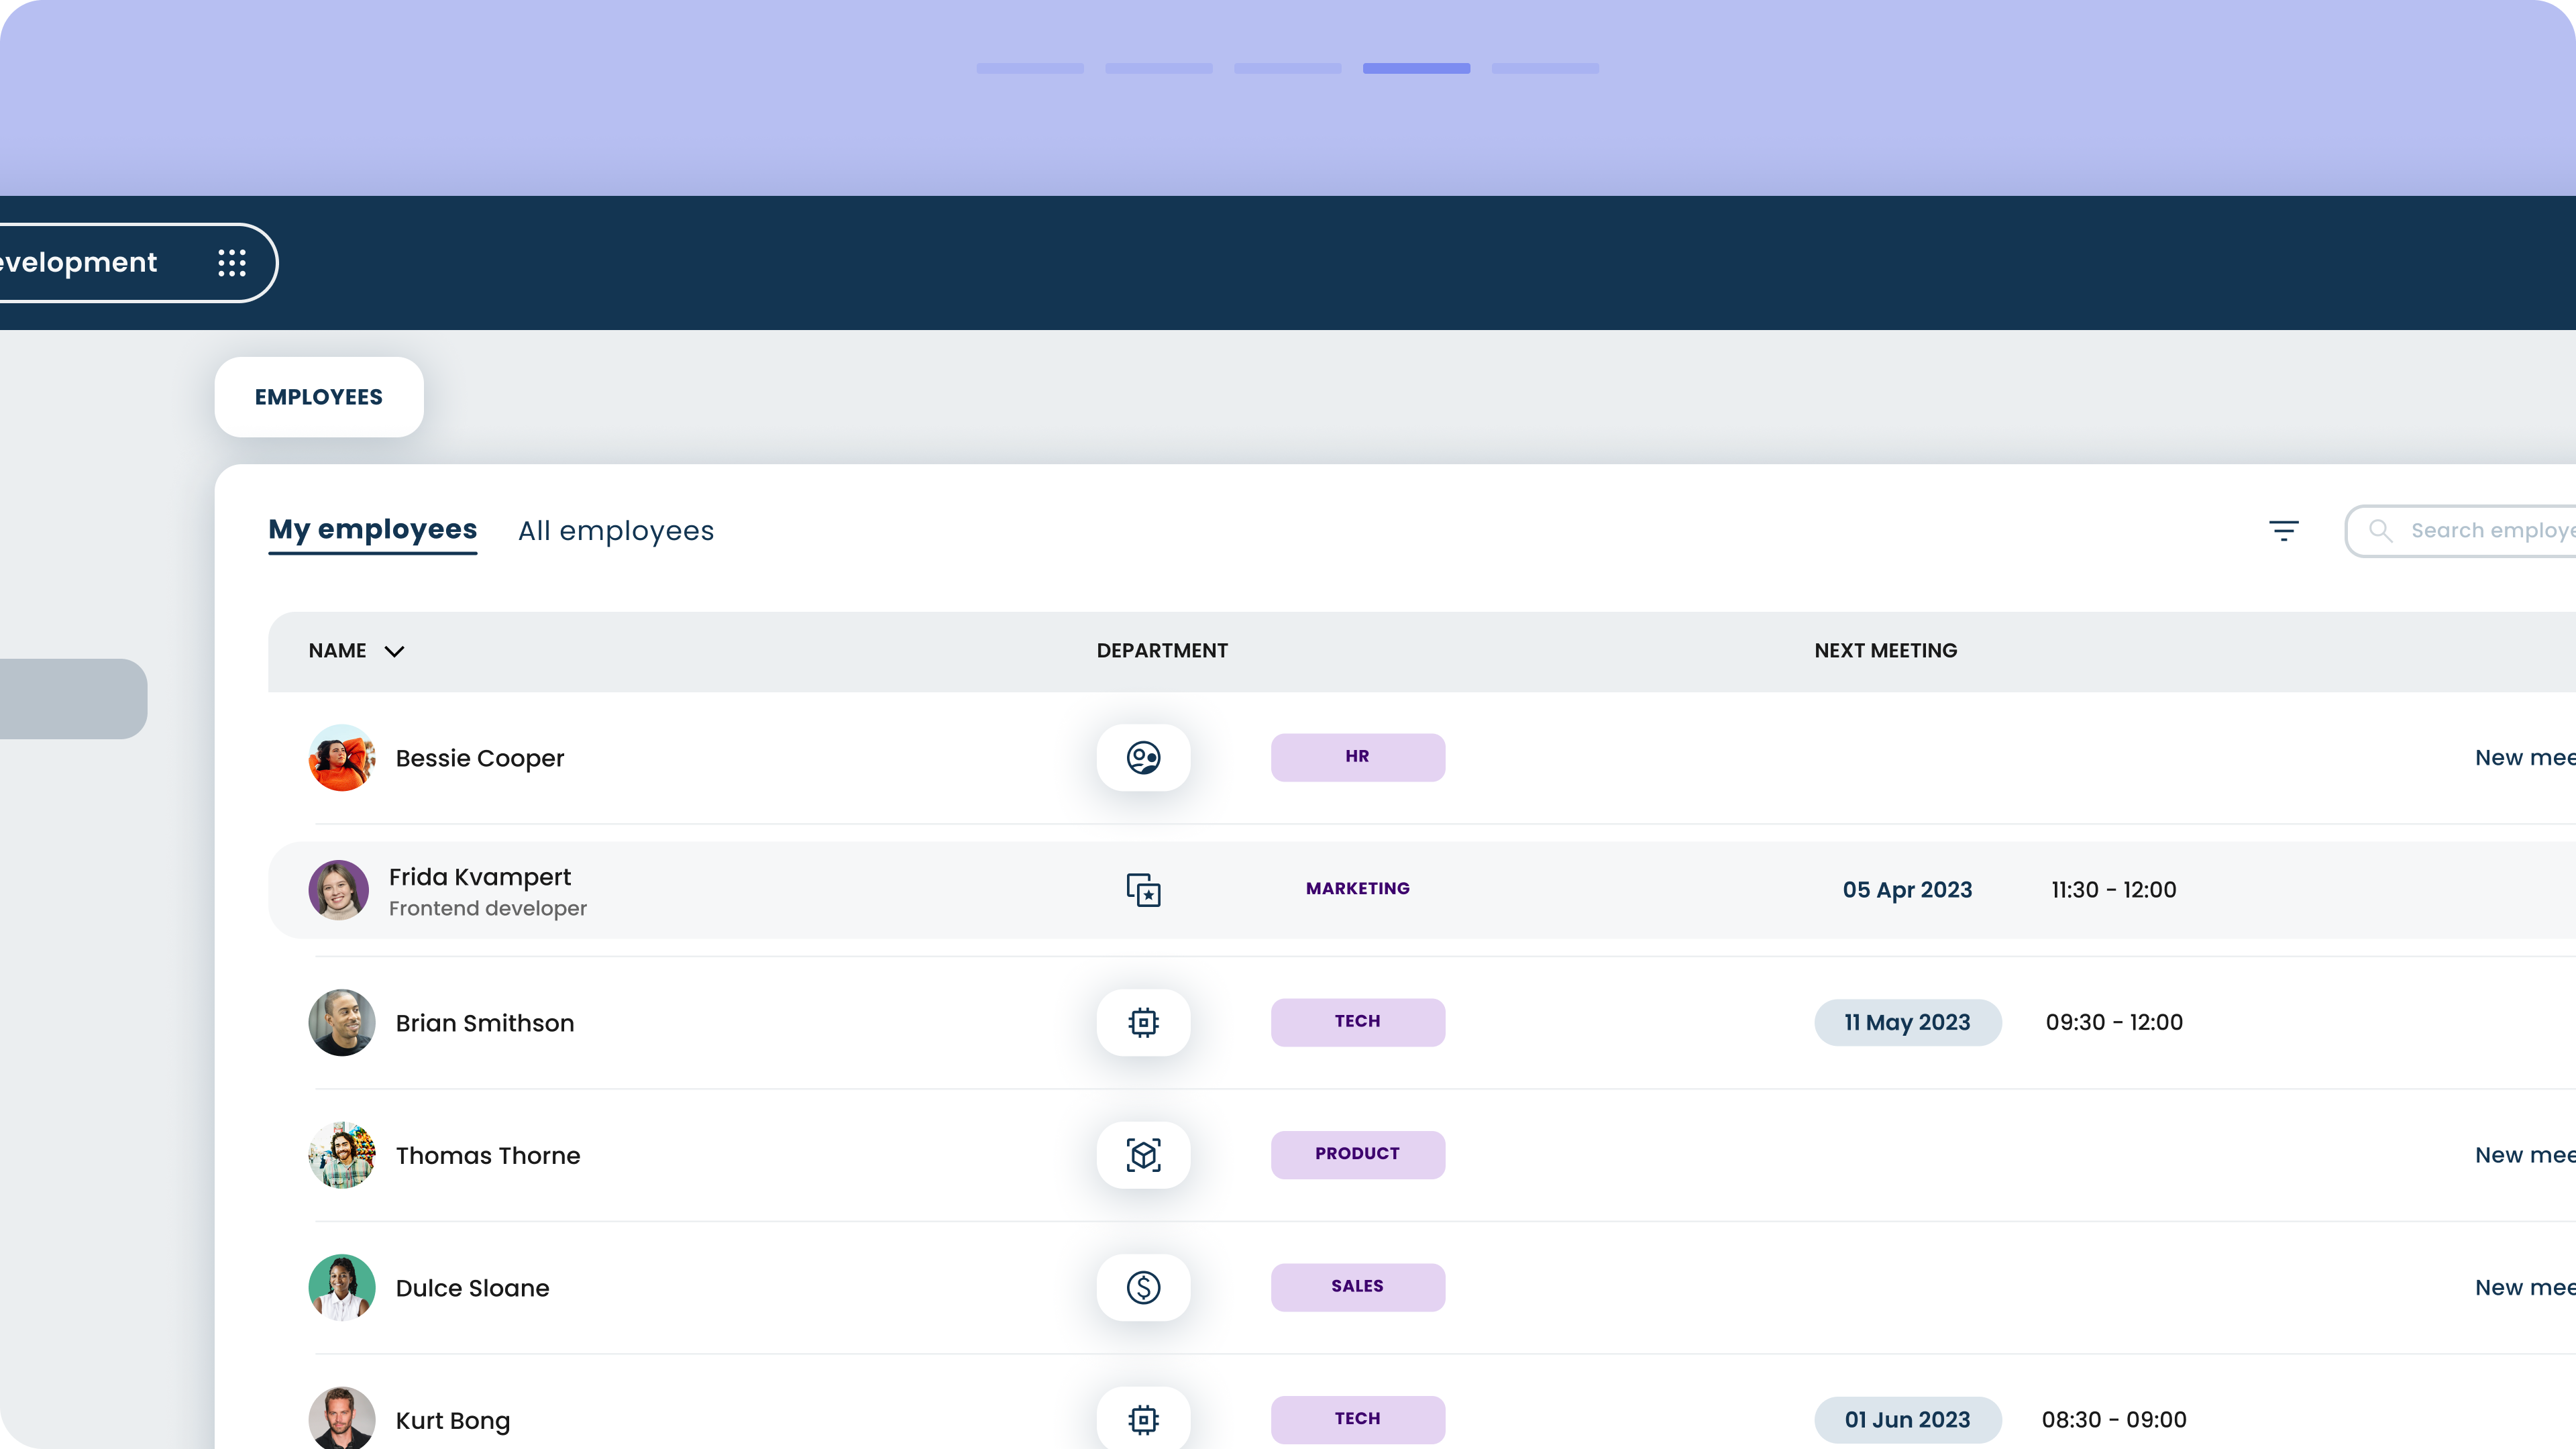
Task: Click New meeting link for Dulce Sloane
Action: pos(2525,1288)
